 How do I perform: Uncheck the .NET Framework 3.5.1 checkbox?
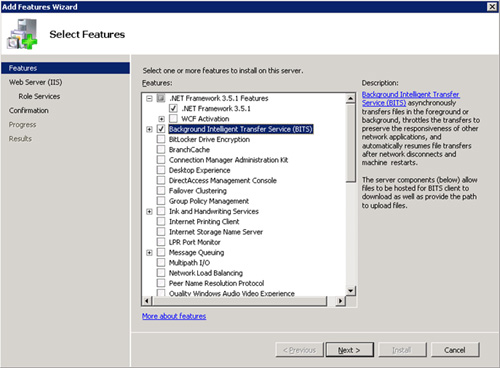173,108
